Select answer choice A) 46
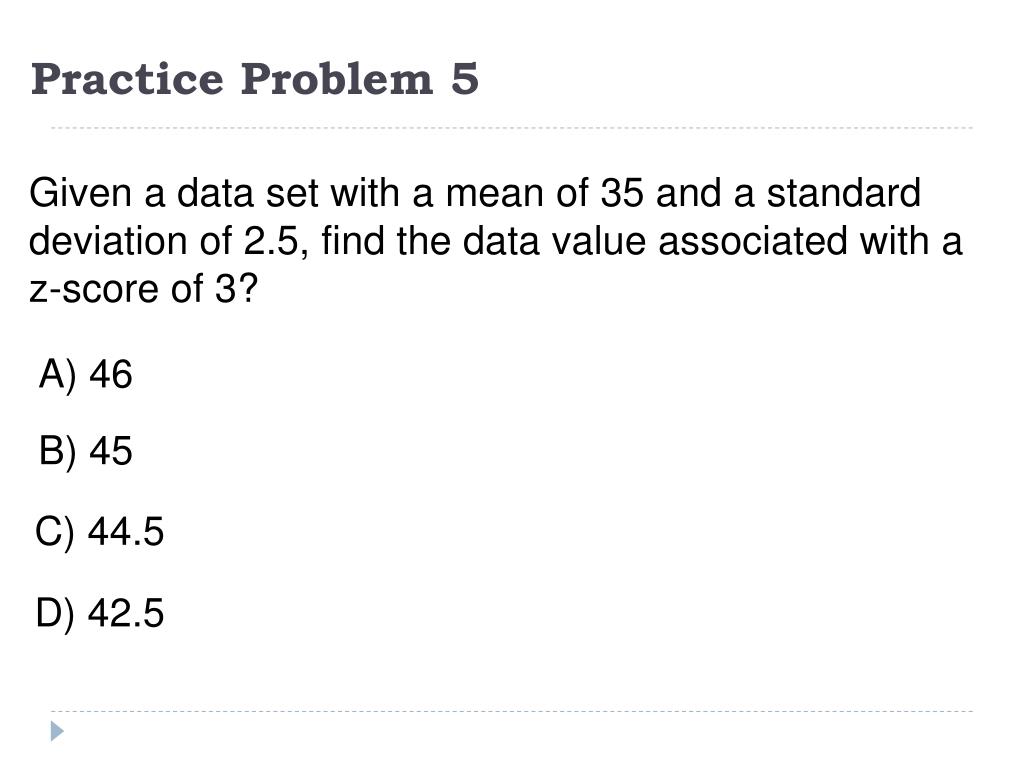1024x768 pixels. pos(86,376)
